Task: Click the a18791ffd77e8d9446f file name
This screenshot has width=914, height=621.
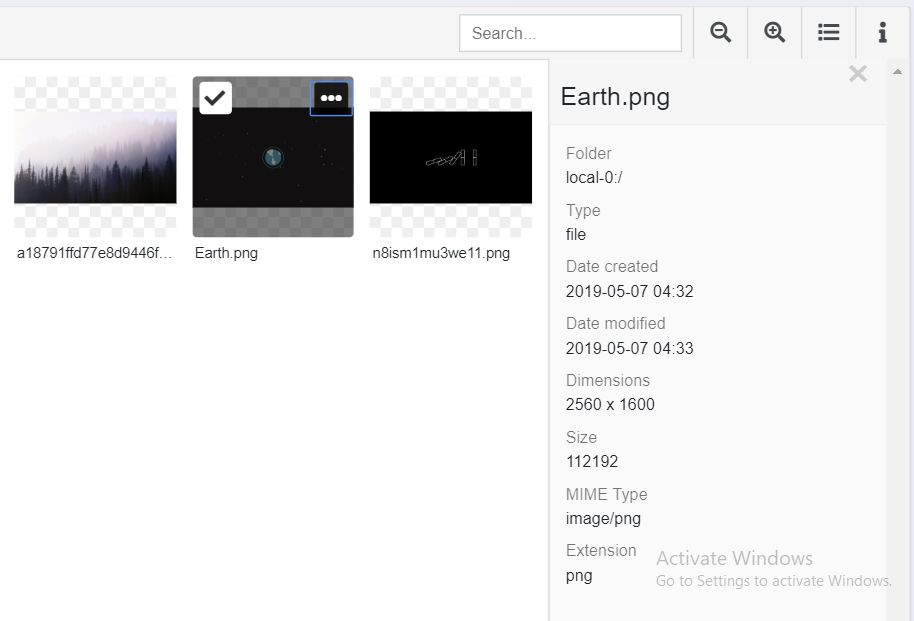Action: click(94, 253)
